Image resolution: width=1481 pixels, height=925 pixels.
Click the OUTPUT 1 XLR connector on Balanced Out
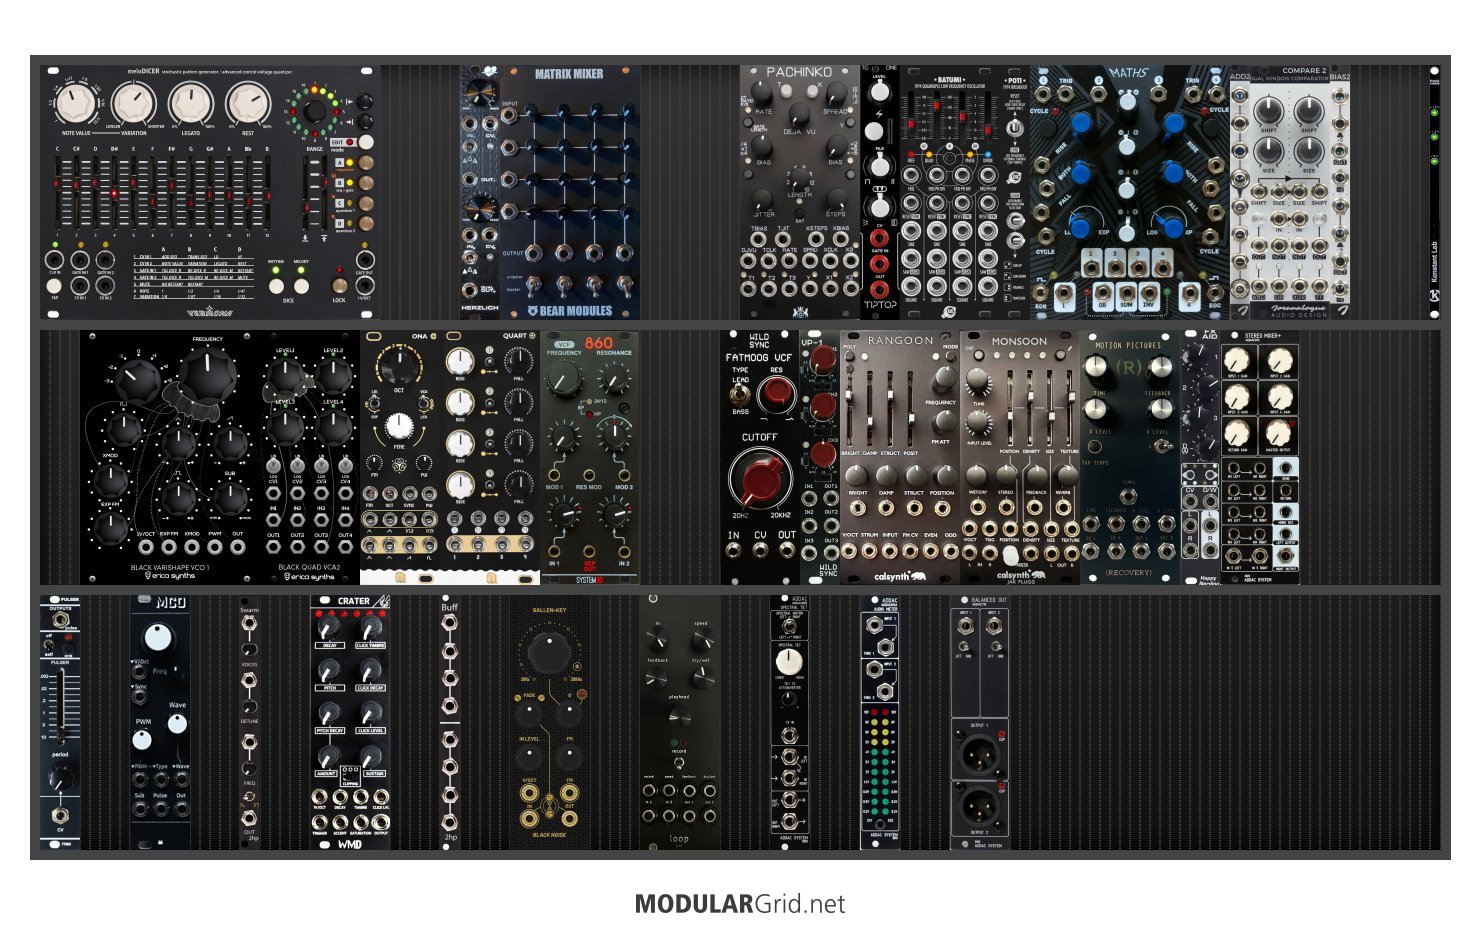(x=979, y=755)
